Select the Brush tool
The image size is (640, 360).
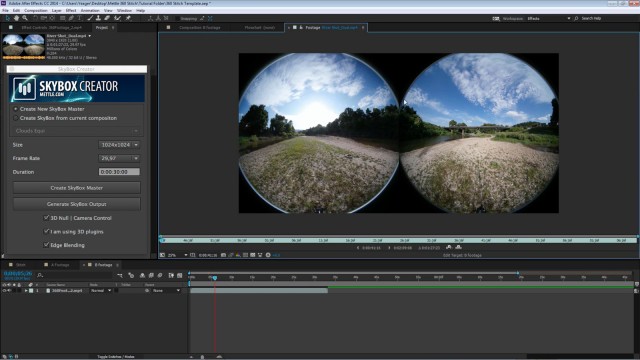click(90, 18)
